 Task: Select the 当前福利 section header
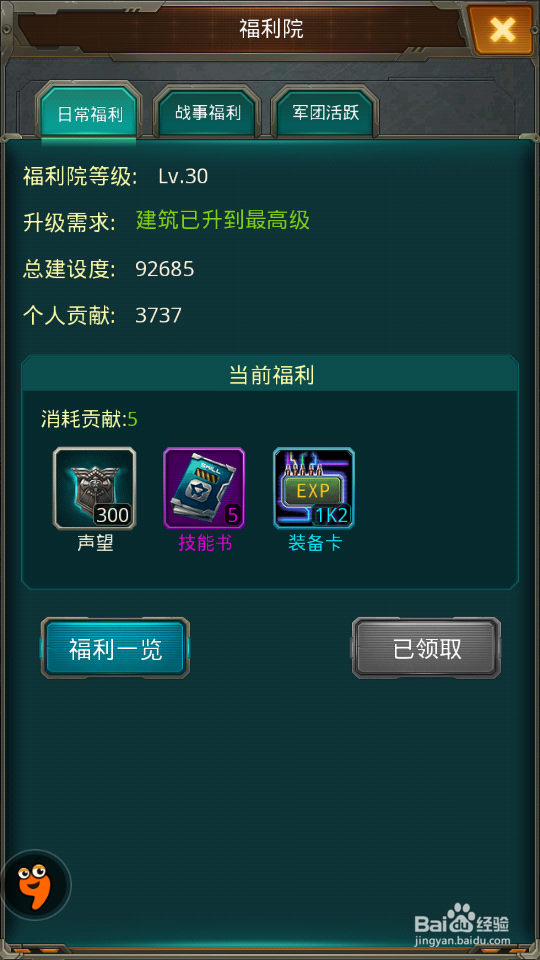point(271,375)
